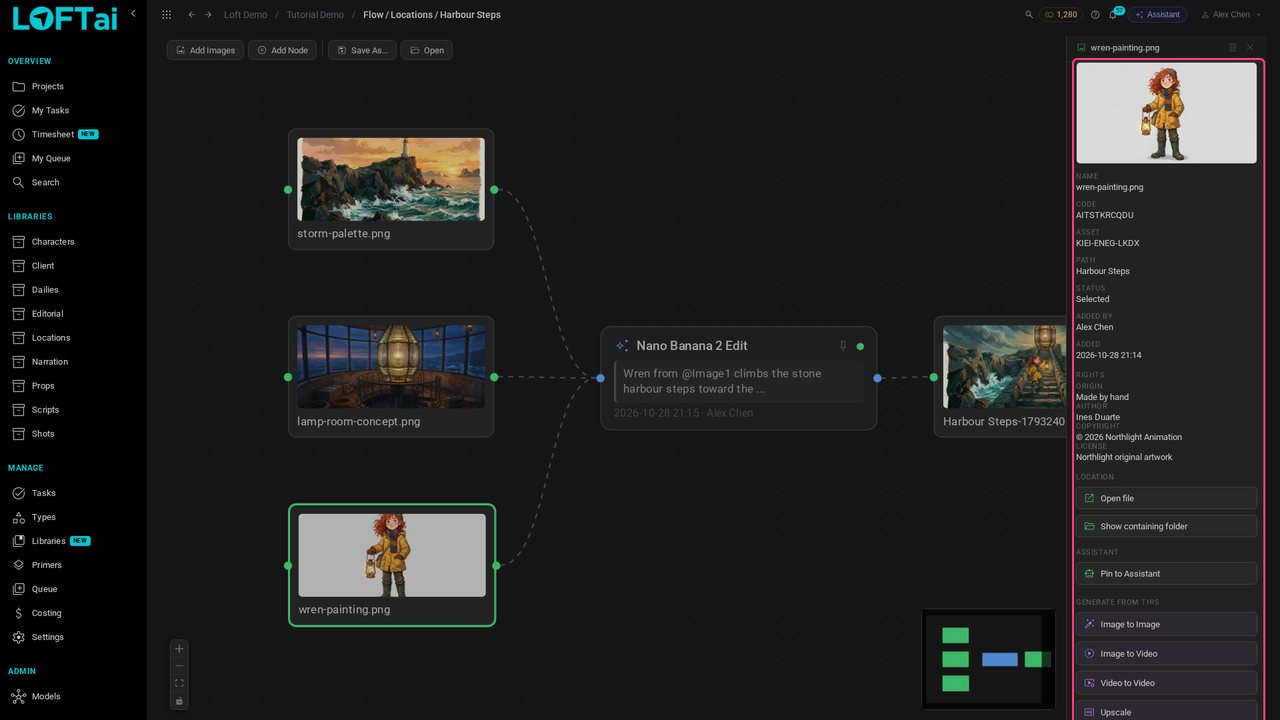This screenshot has height=720, width=1280.
Task: Click pin icon on Nano Banana 2 Edit node
Action: [x=843, y=346]
